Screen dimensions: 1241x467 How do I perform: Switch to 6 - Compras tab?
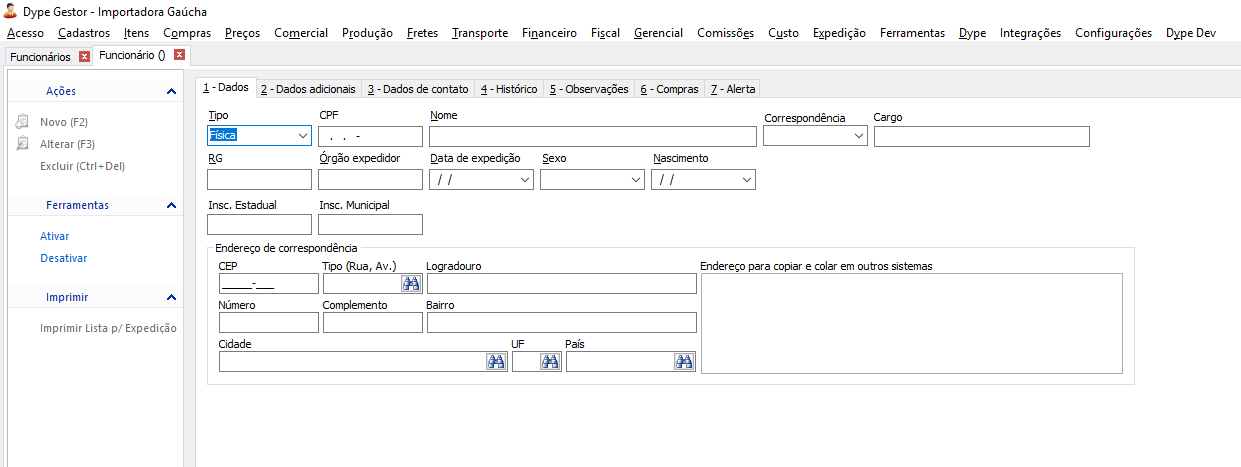(669, 89)
